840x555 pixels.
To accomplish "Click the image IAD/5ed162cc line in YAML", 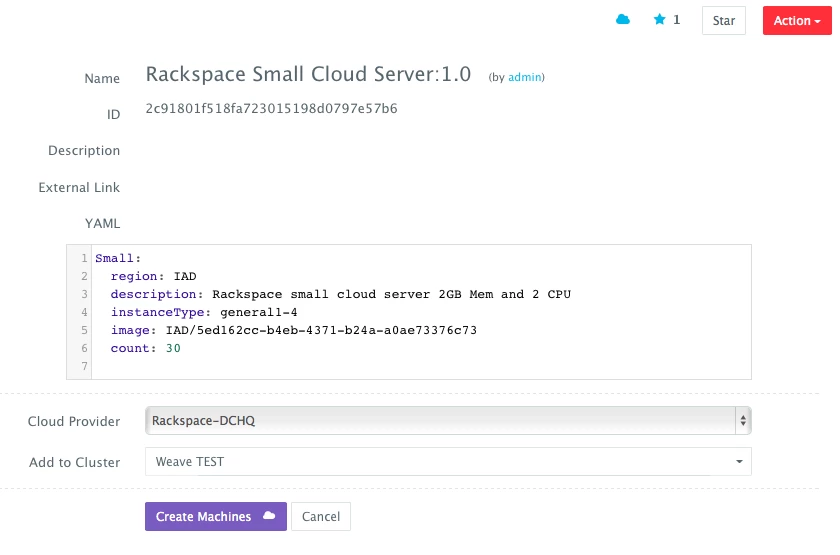I will pyautogui.click(x=294, y=330).
